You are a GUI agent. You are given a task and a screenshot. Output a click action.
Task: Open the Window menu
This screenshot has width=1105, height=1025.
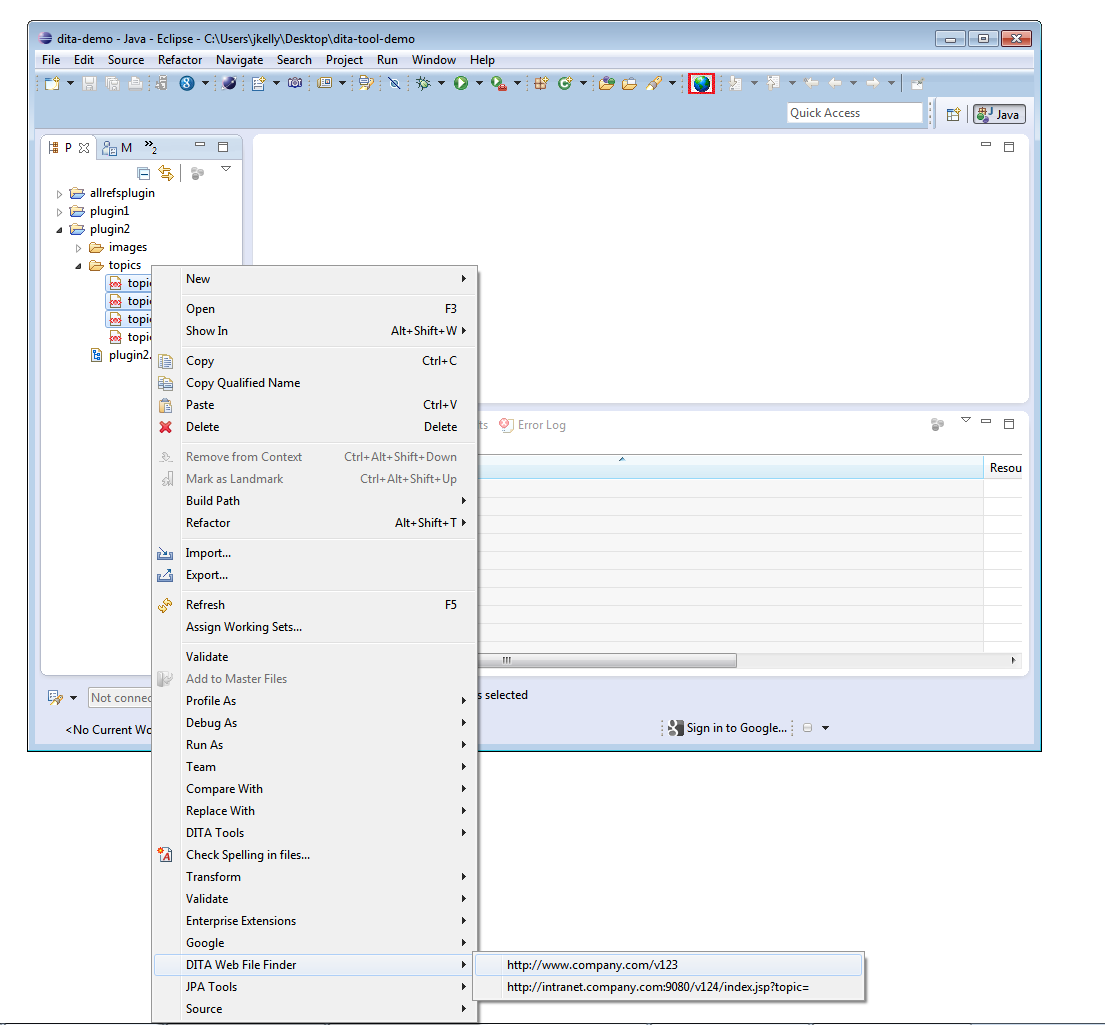433,60
